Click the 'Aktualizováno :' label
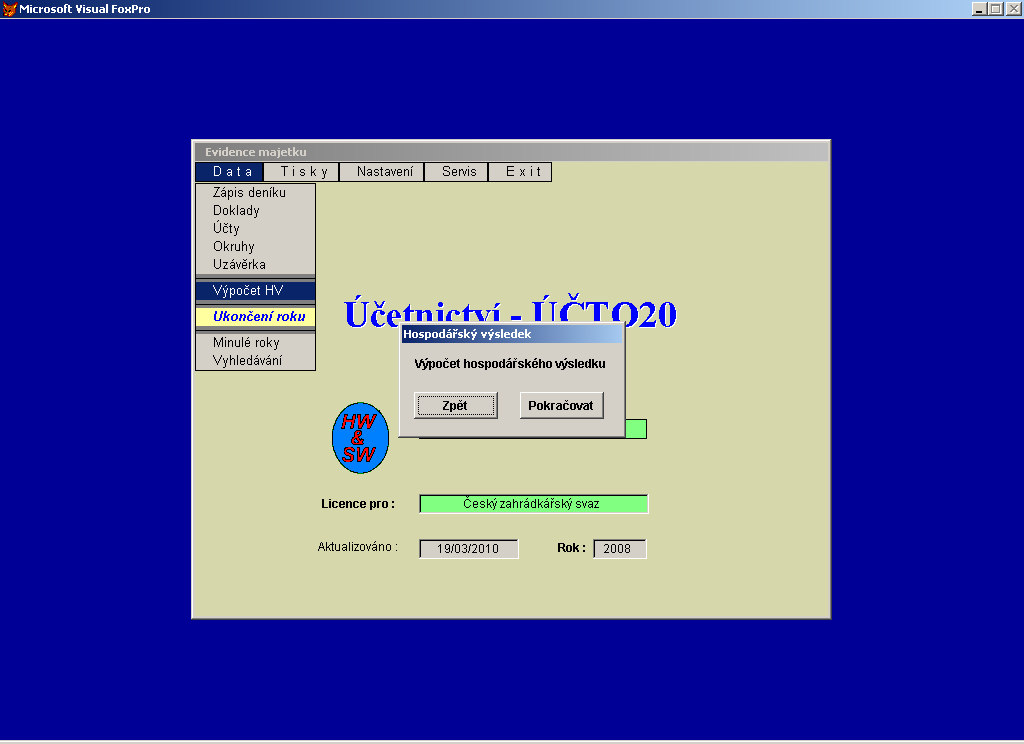 [x=357, y=547]
